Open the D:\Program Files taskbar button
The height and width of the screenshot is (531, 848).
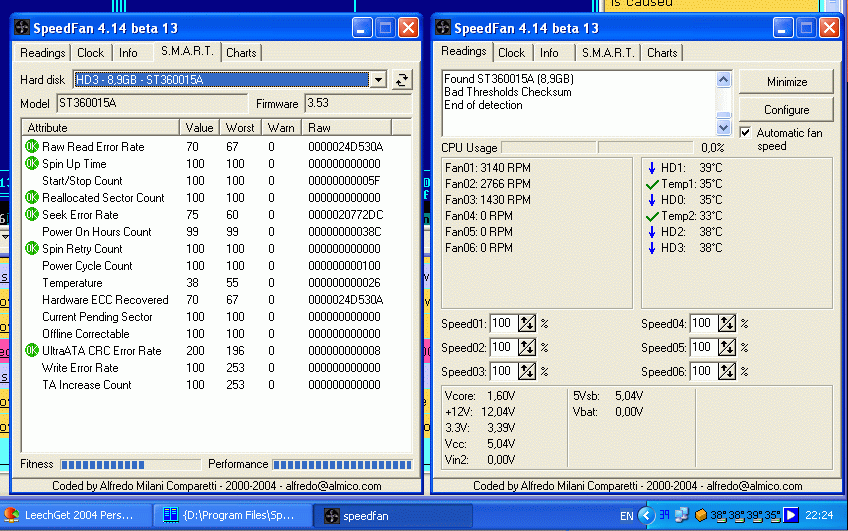(x=233, y=515)
